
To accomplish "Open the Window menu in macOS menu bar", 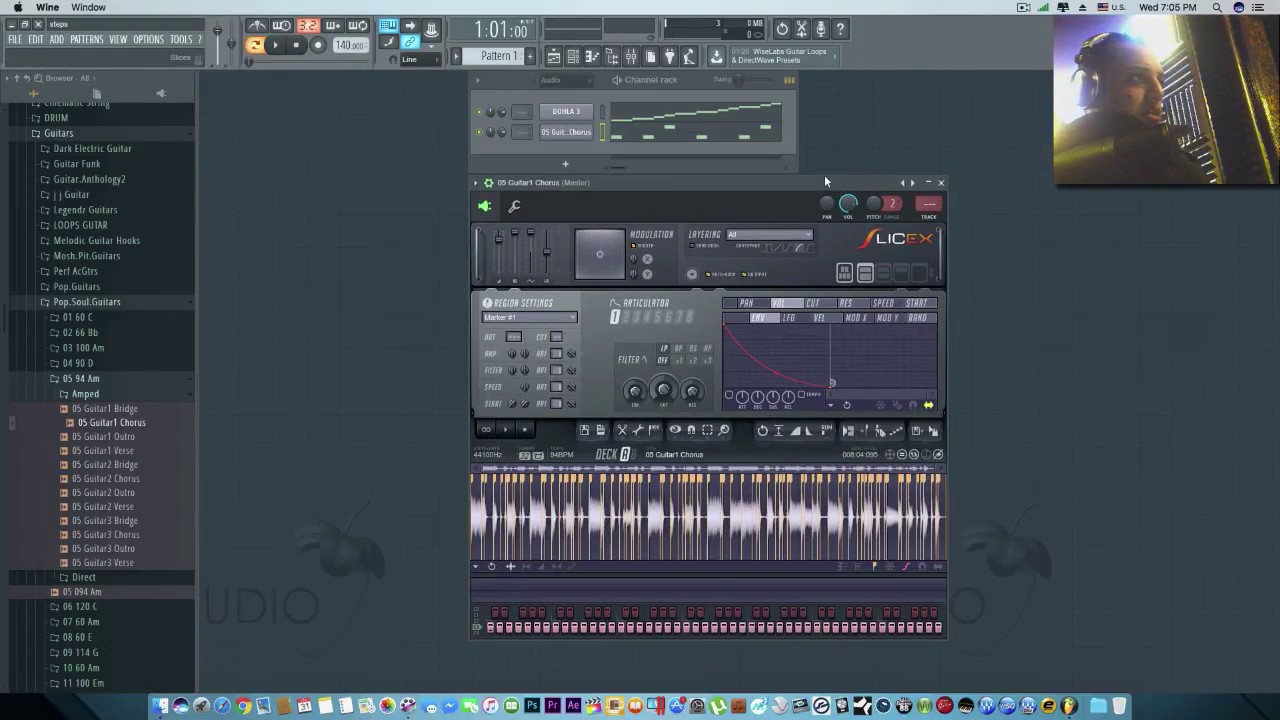I will [88, 7].
